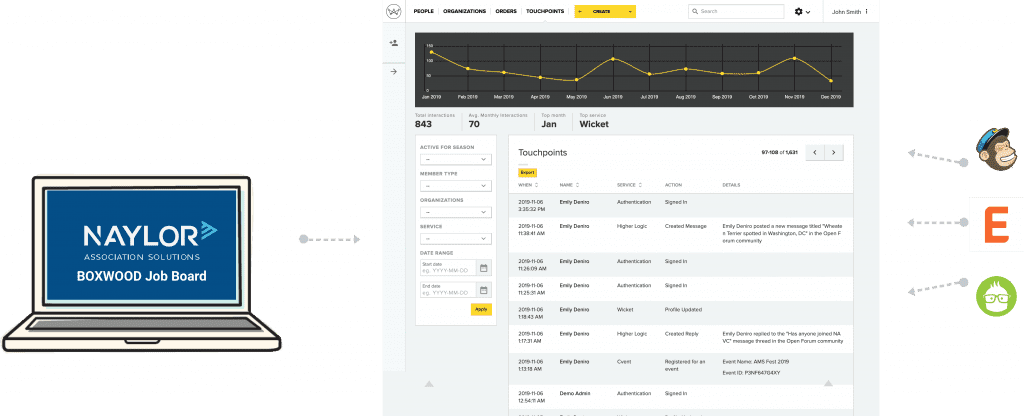Click Profile Updated action text
The width and height of the screenshot is (1024, 416).
pos(683,309)
